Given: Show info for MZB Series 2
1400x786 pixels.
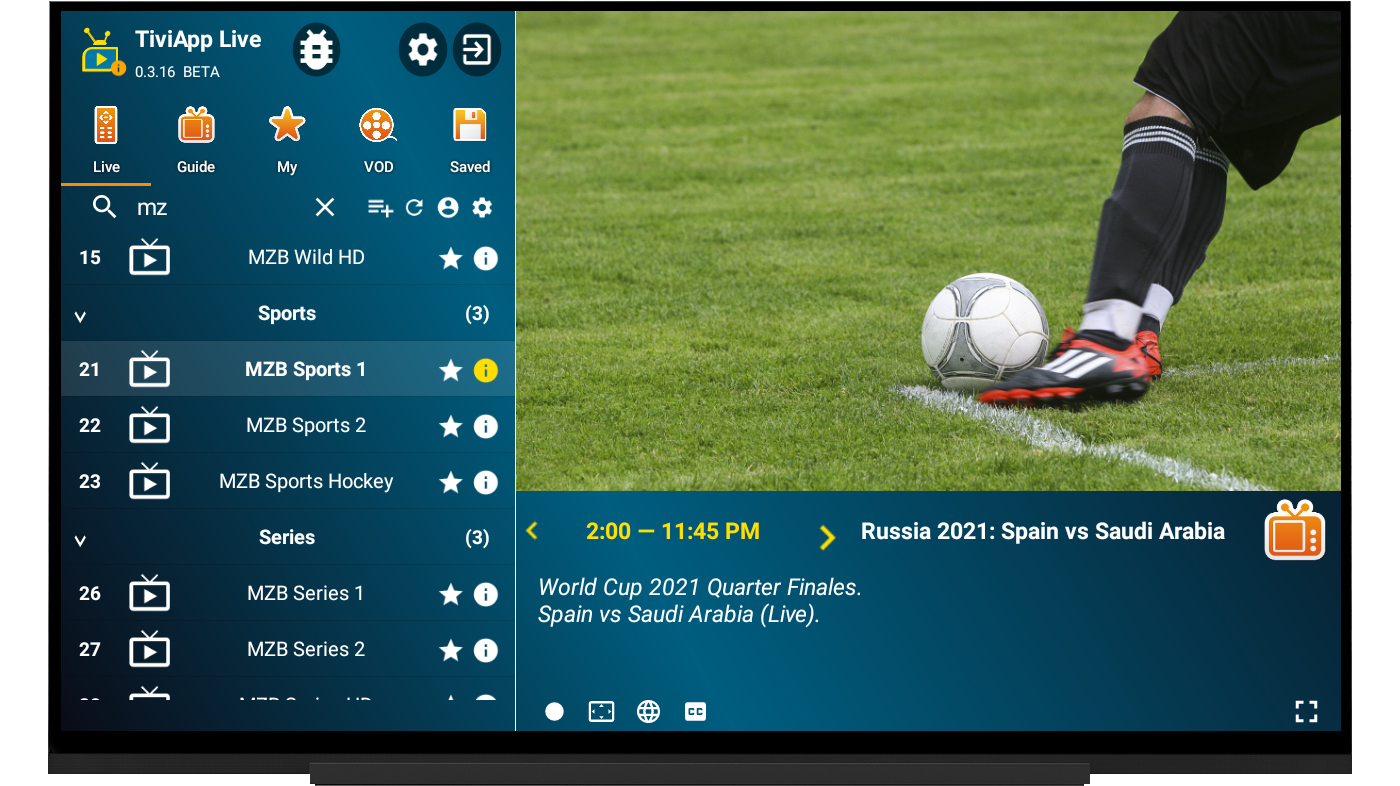Looking at the screenshot, I should pyautogui.click(x=485, y=651).
